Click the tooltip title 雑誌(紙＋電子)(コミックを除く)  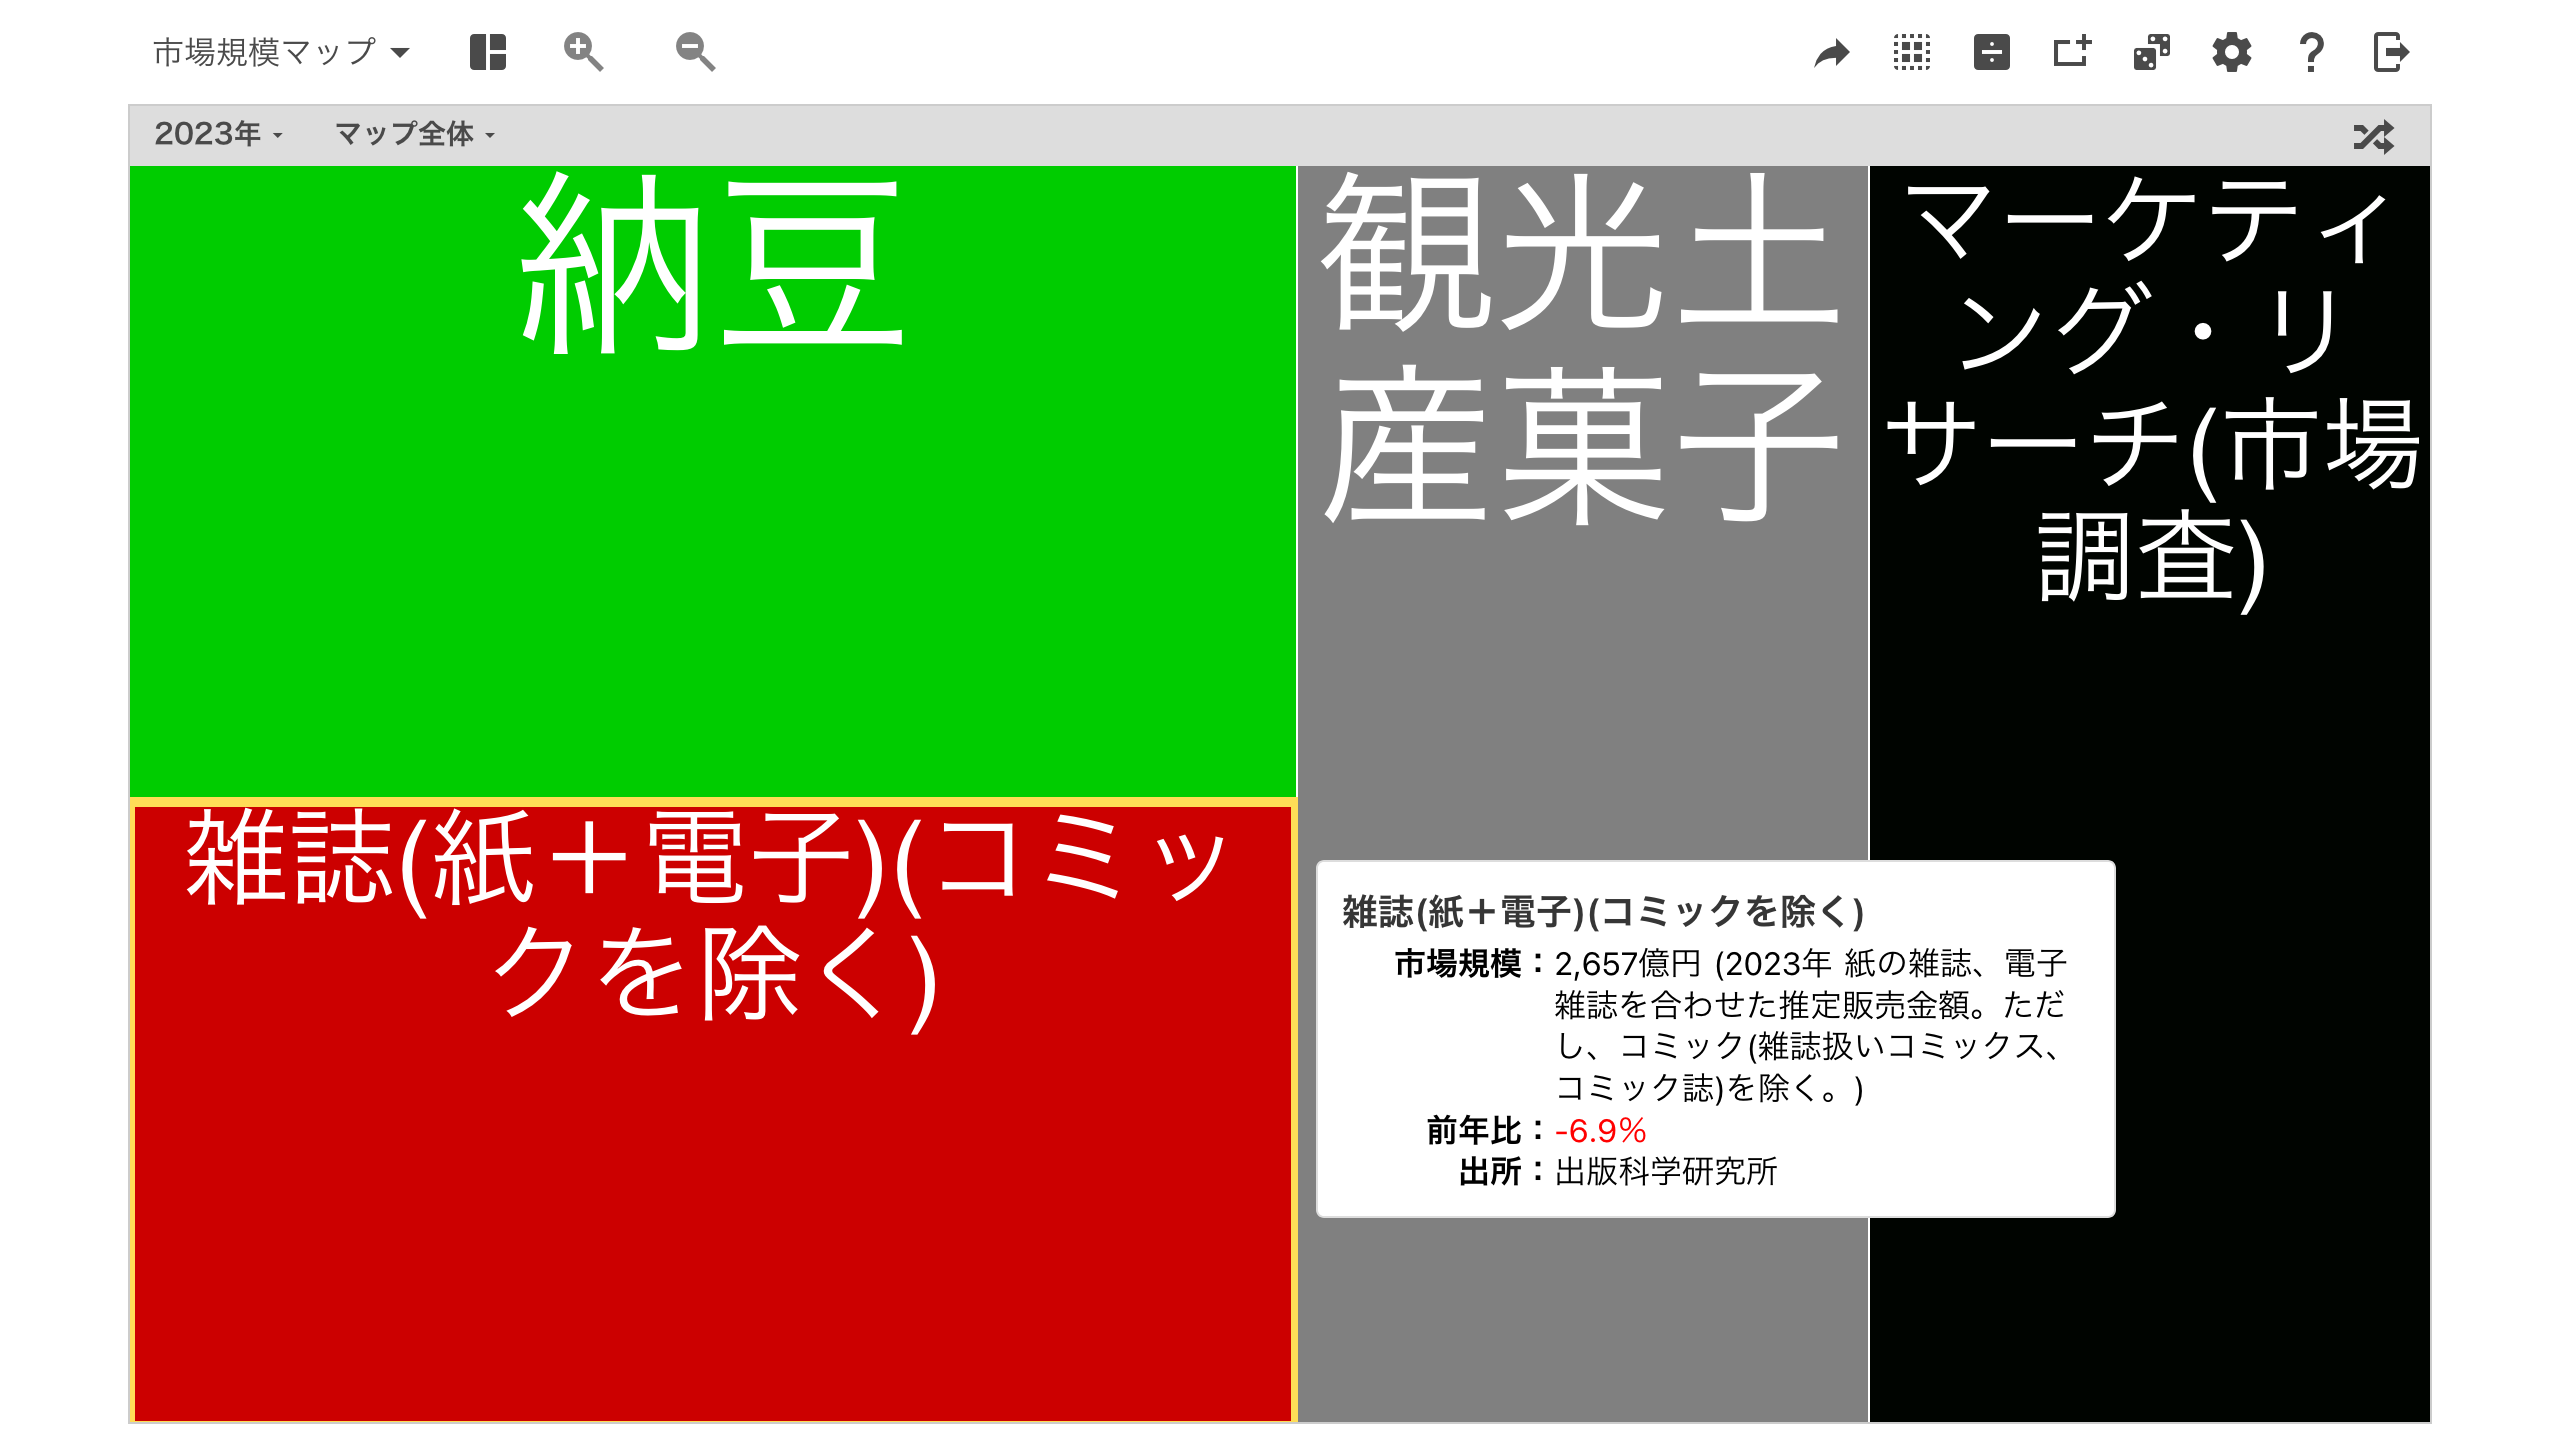1604,912
